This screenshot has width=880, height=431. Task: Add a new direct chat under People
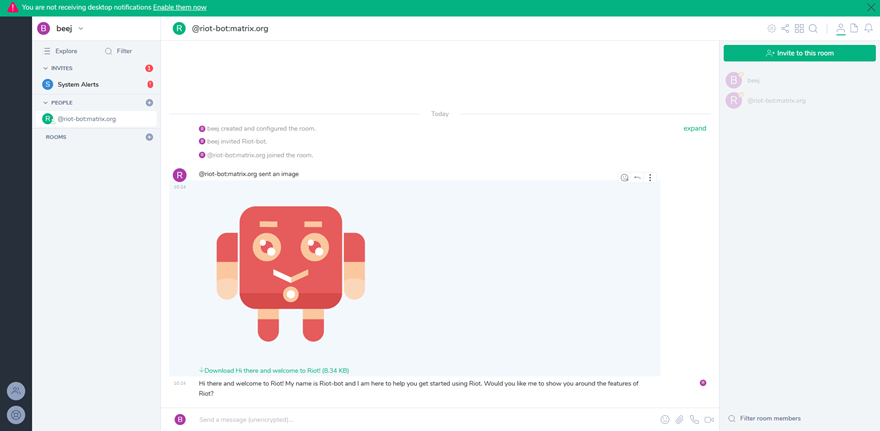[149, 103]
